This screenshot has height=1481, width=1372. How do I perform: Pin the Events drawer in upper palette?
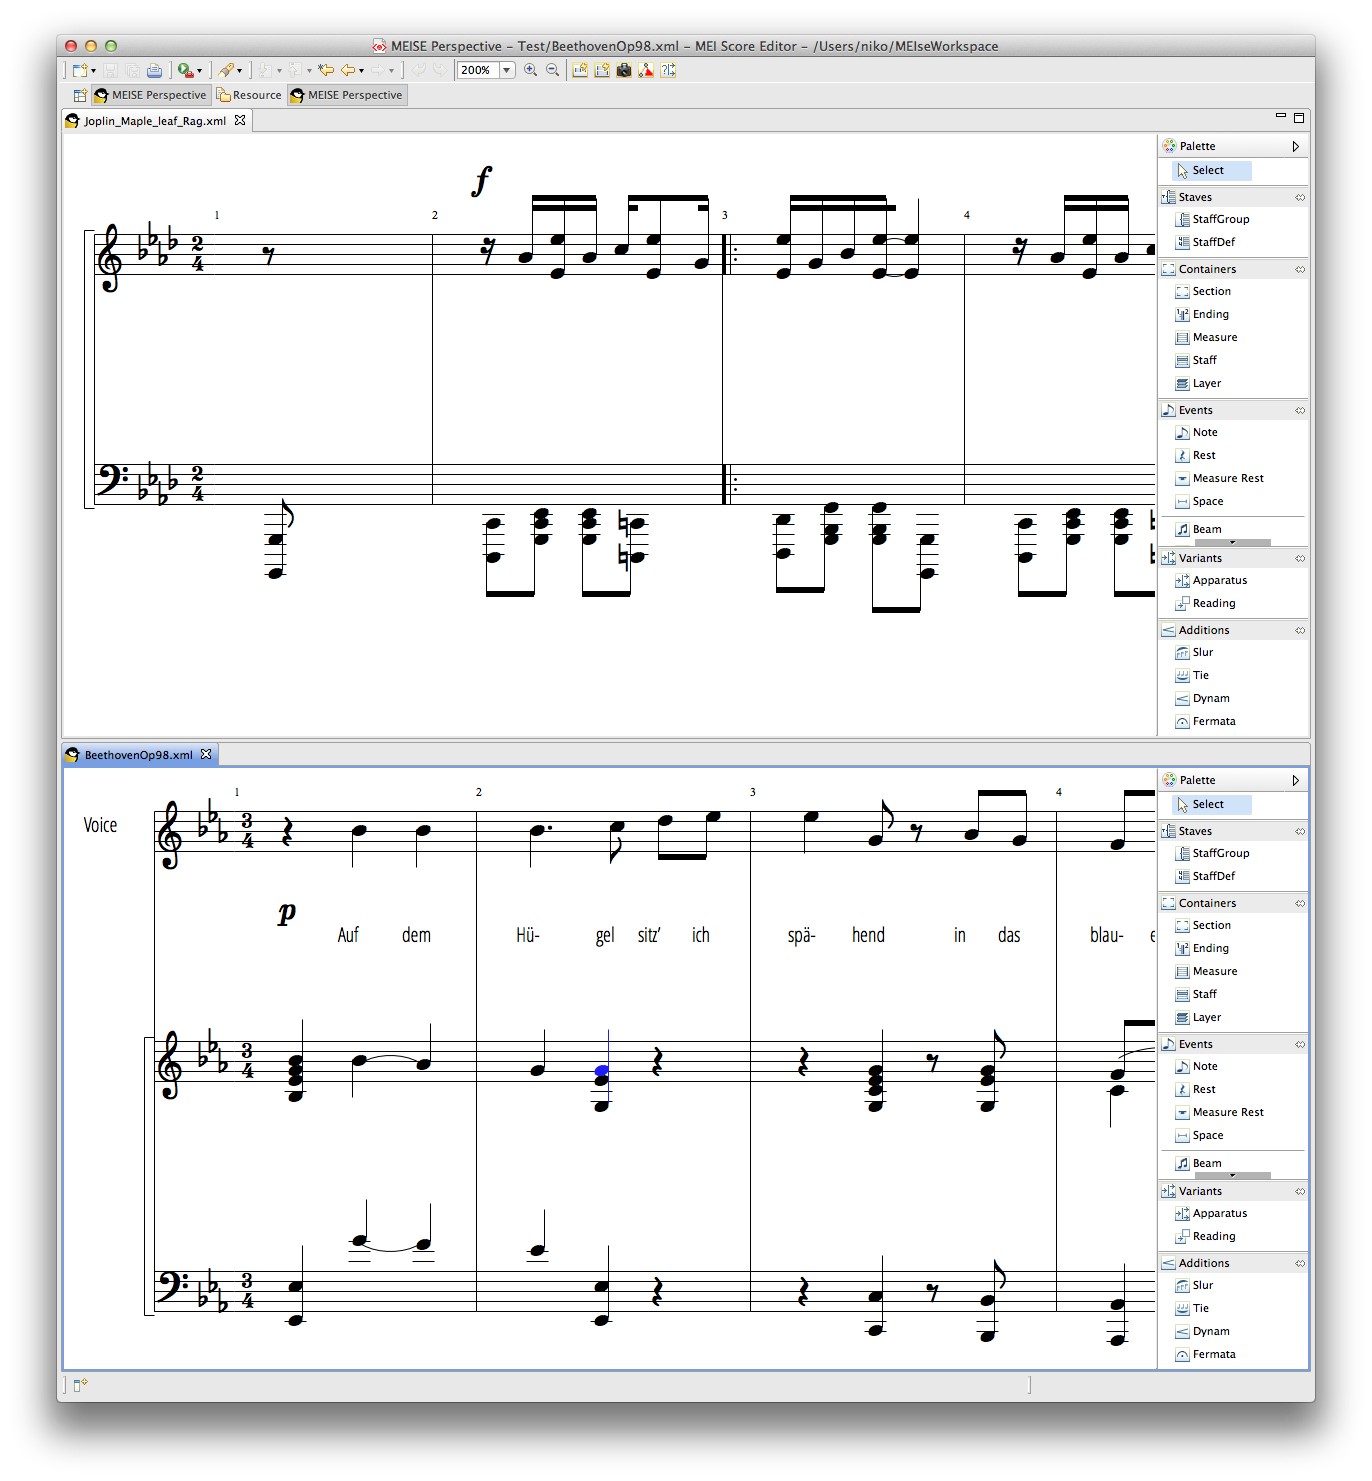(x=1300, y=410)
